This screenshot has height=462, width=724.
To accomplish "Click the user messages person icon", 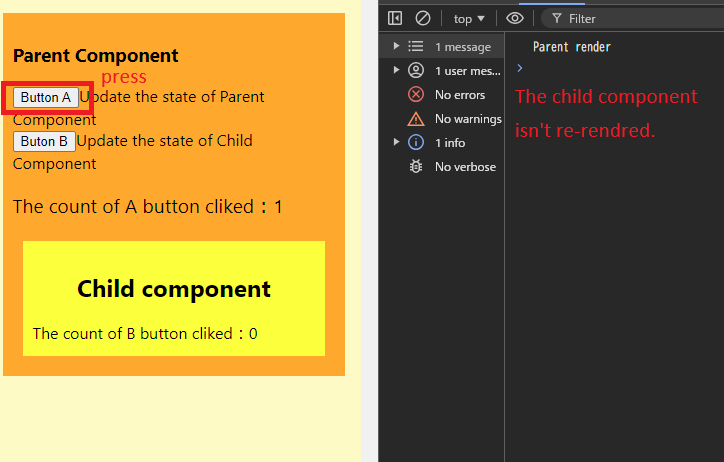I will (x=416, y=71).
